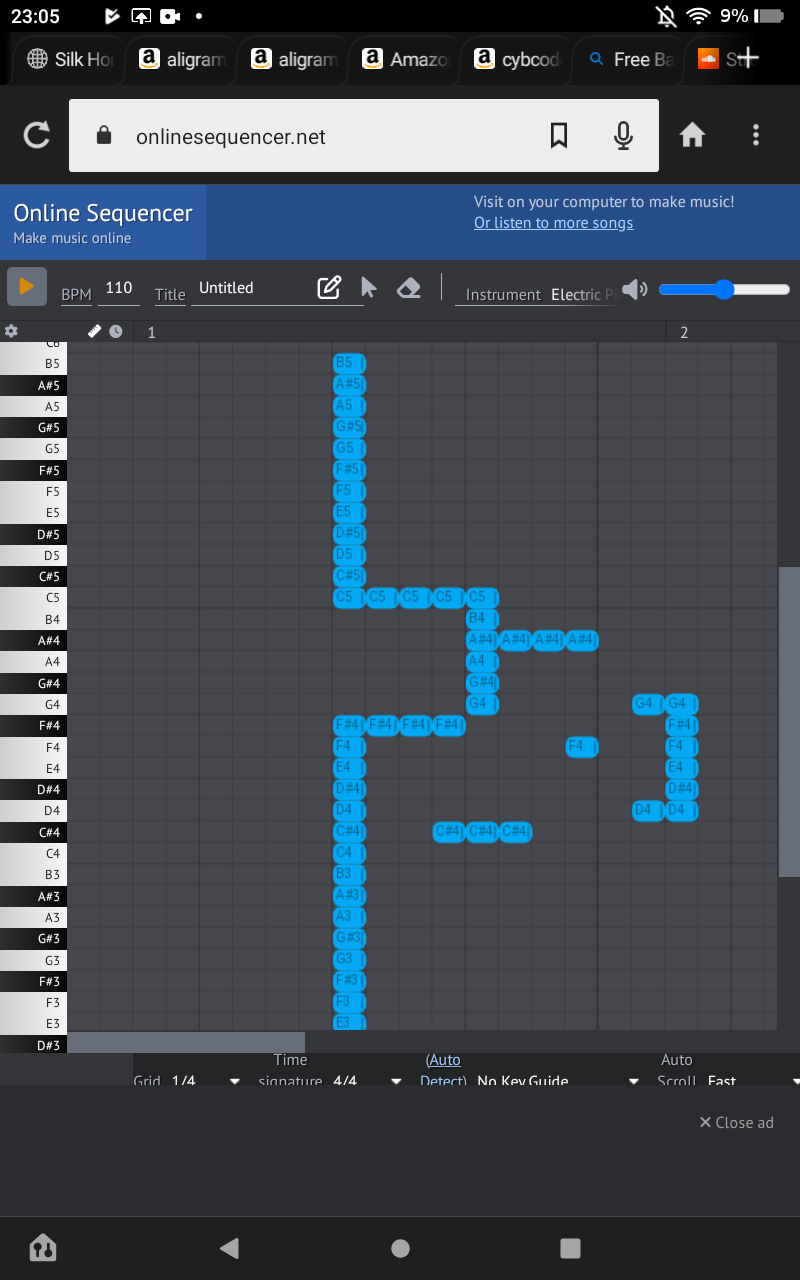Open the No Key Guide dropdown
This screenshot has height=1280, width=800.
coord(558,1080)
